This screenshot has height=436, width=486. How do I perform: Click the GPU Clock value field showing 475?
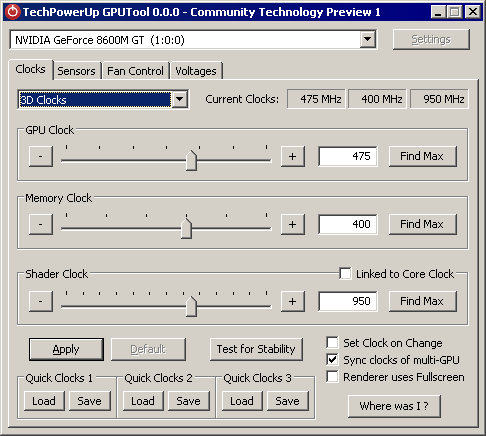pyautogui.click(x=348, y=156)
